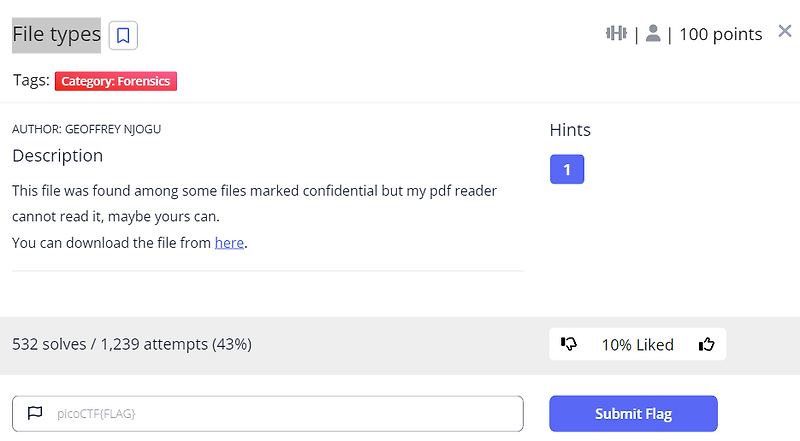Viewport: 800px width, 441px height.
Task: Close the challenge dialog with X
Action: [x=784, y=33]
